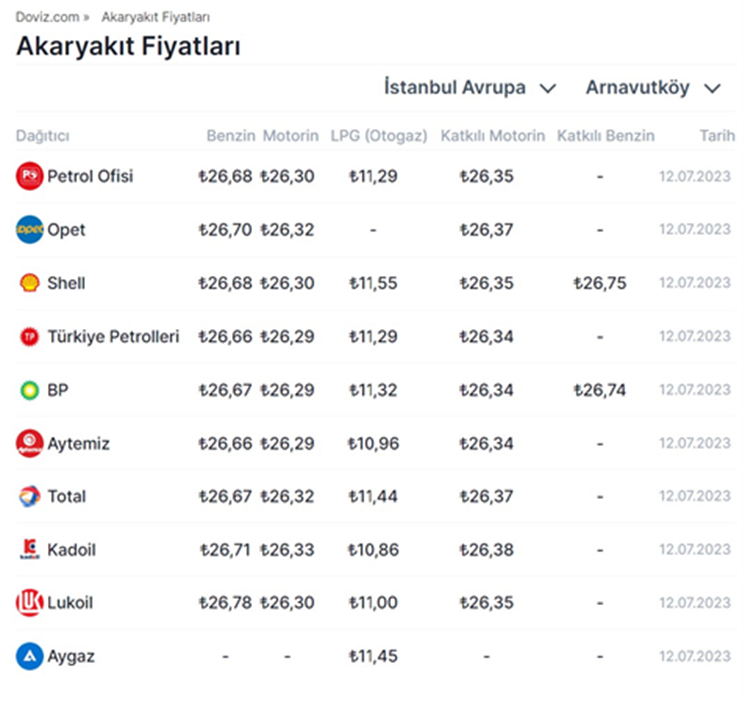
Task: Select the Katkılı Benzin column header
Action: click(606, 136)
